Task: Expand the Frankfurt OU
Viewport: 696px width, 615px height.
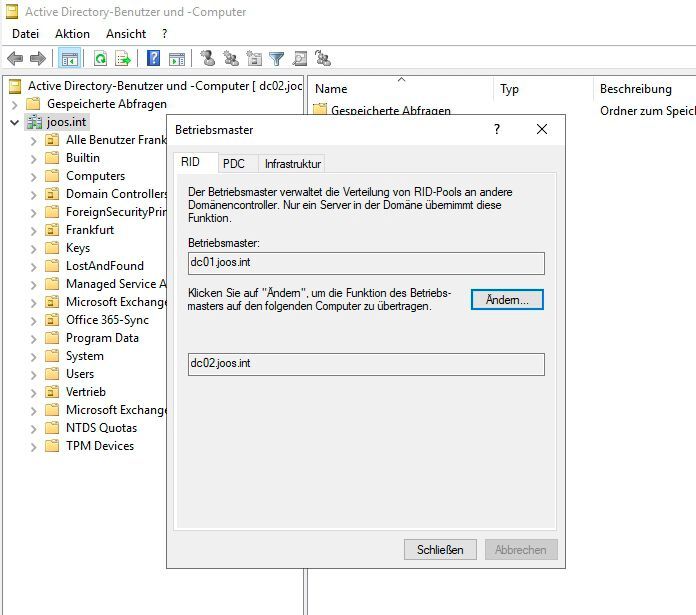Action: click(33, 230)
